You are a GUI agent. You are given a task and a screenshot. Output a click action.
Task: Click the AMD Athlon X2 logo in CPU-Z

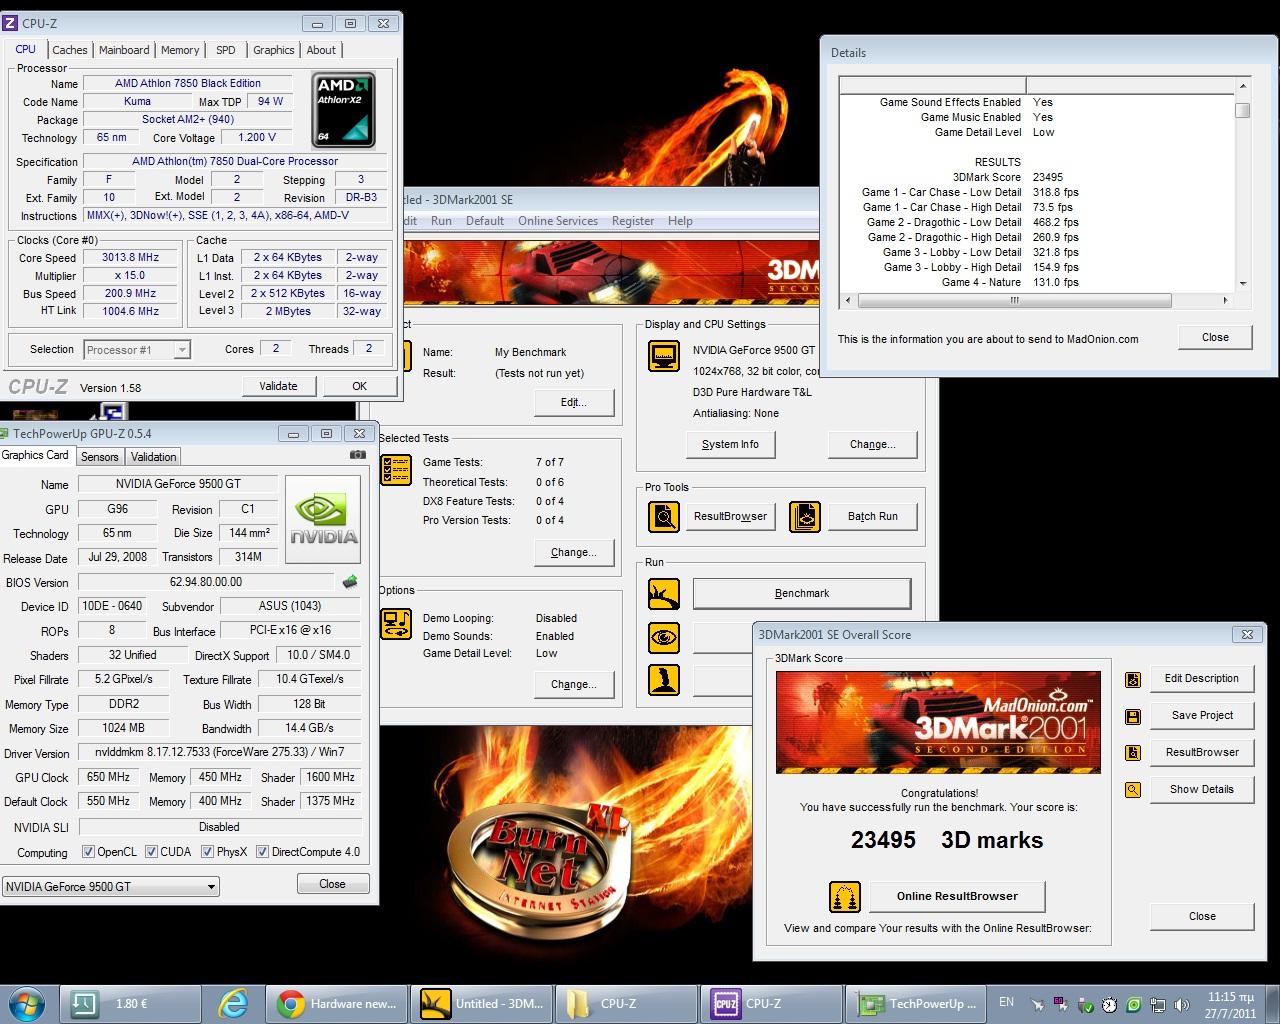tap(344, 110)
